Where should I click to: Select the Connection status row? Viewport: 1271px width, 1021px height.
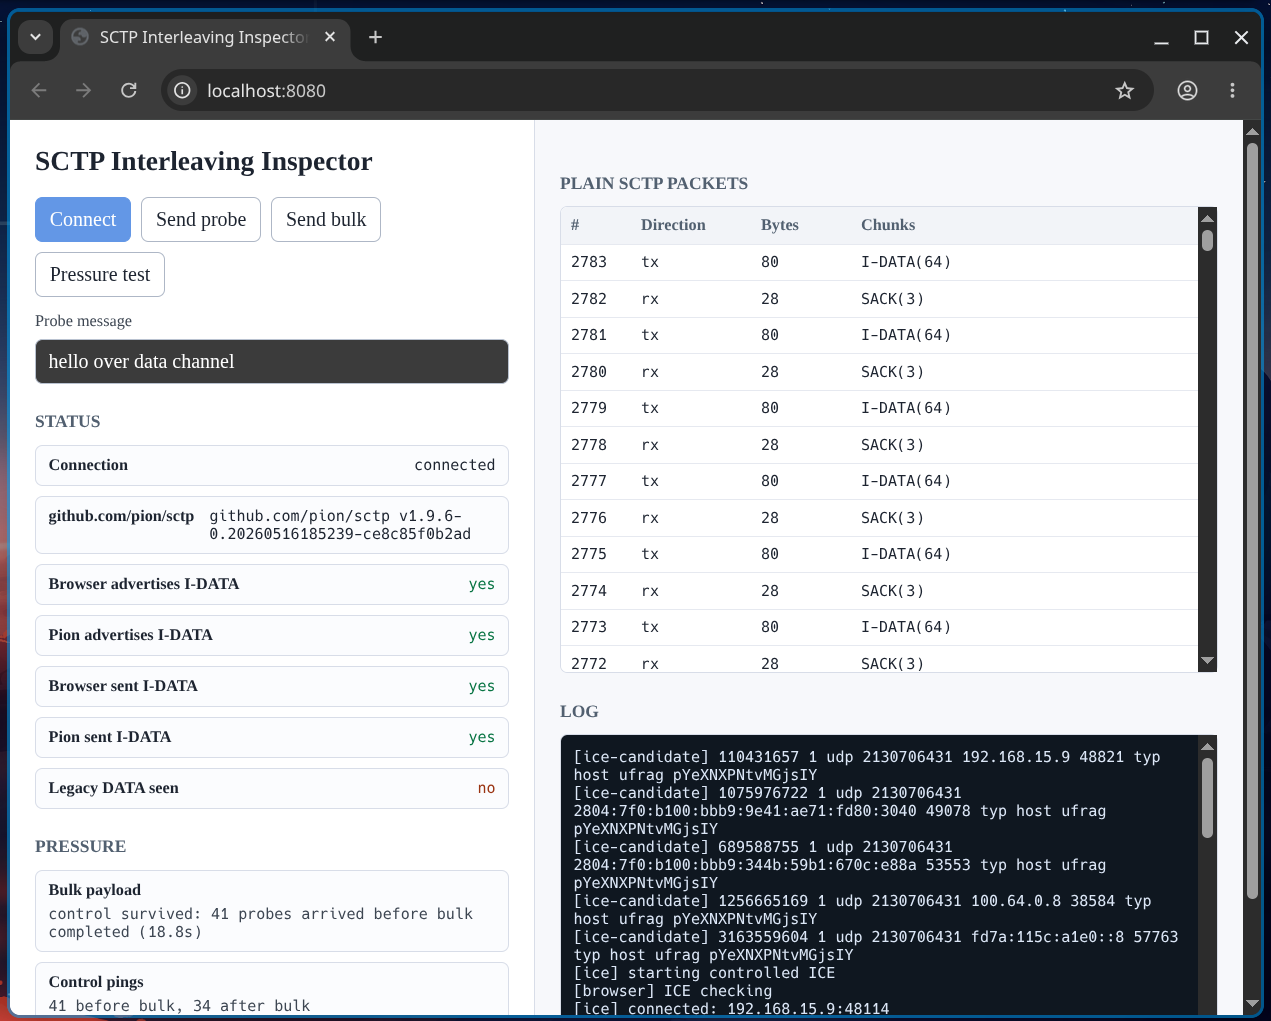[x=272, y=465]
